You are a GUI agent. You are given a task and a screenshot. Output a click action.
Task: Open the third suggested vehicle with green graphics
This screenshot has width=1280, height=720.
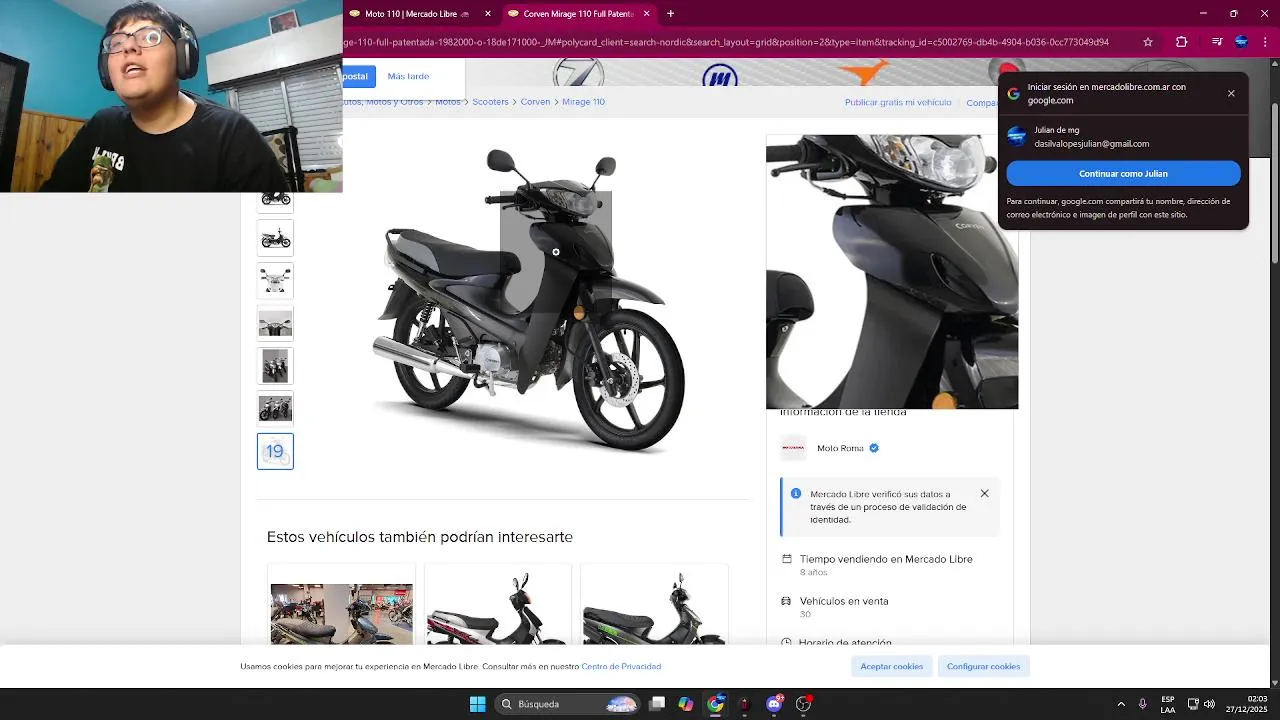pyautogui.click(x=654, y=608)
